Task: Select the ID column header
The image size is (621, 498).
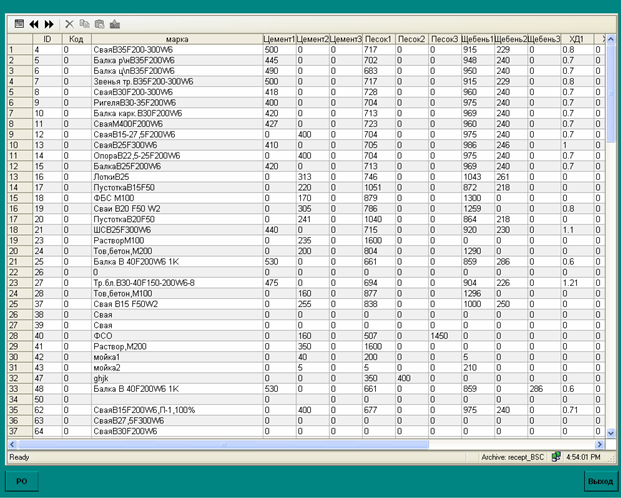Action: coord(46,38)
